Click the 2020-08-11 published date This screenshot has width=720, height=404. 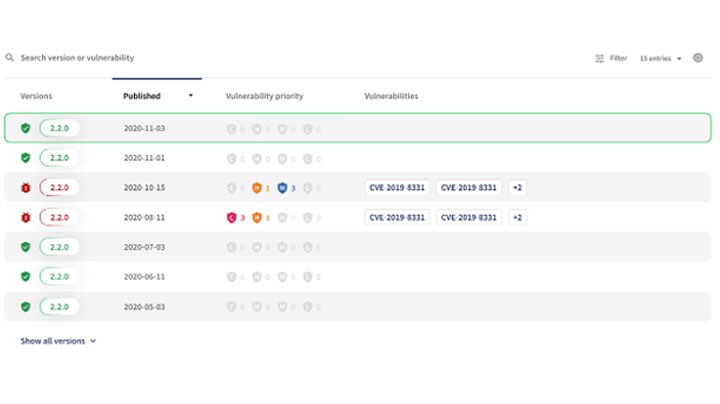[x=144, y=218]
